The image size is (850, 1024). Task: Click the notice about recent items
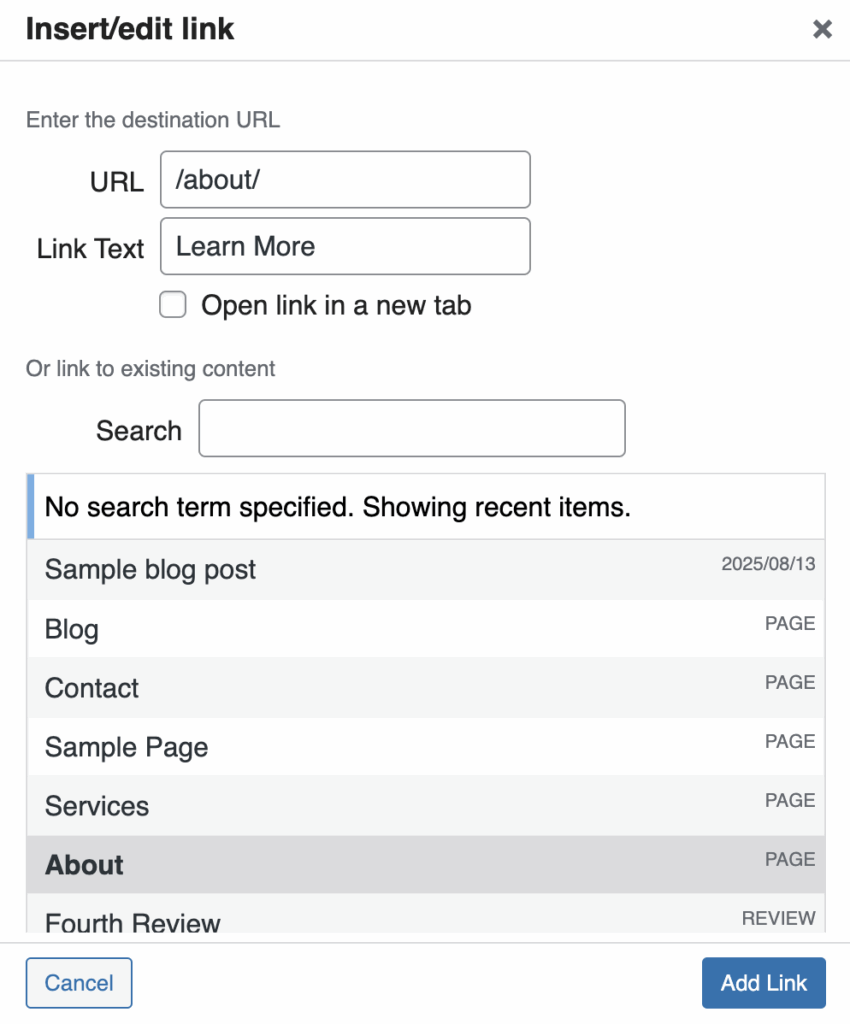[x=338, y=507]
